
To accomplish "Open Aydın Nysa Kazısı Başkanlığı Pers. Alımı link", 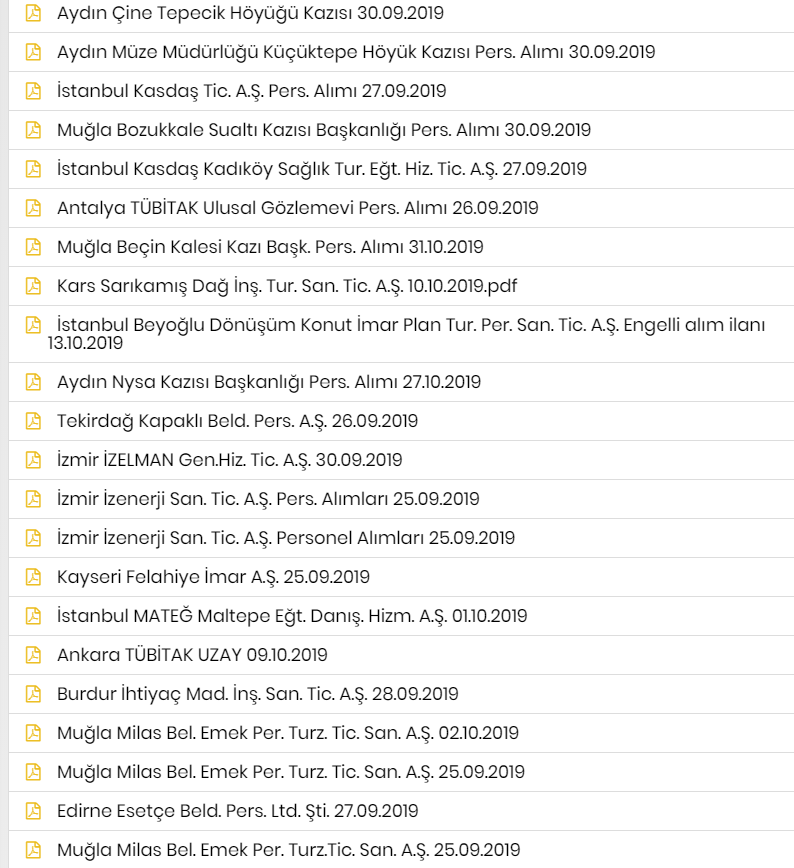I will [x=269, y=382].
